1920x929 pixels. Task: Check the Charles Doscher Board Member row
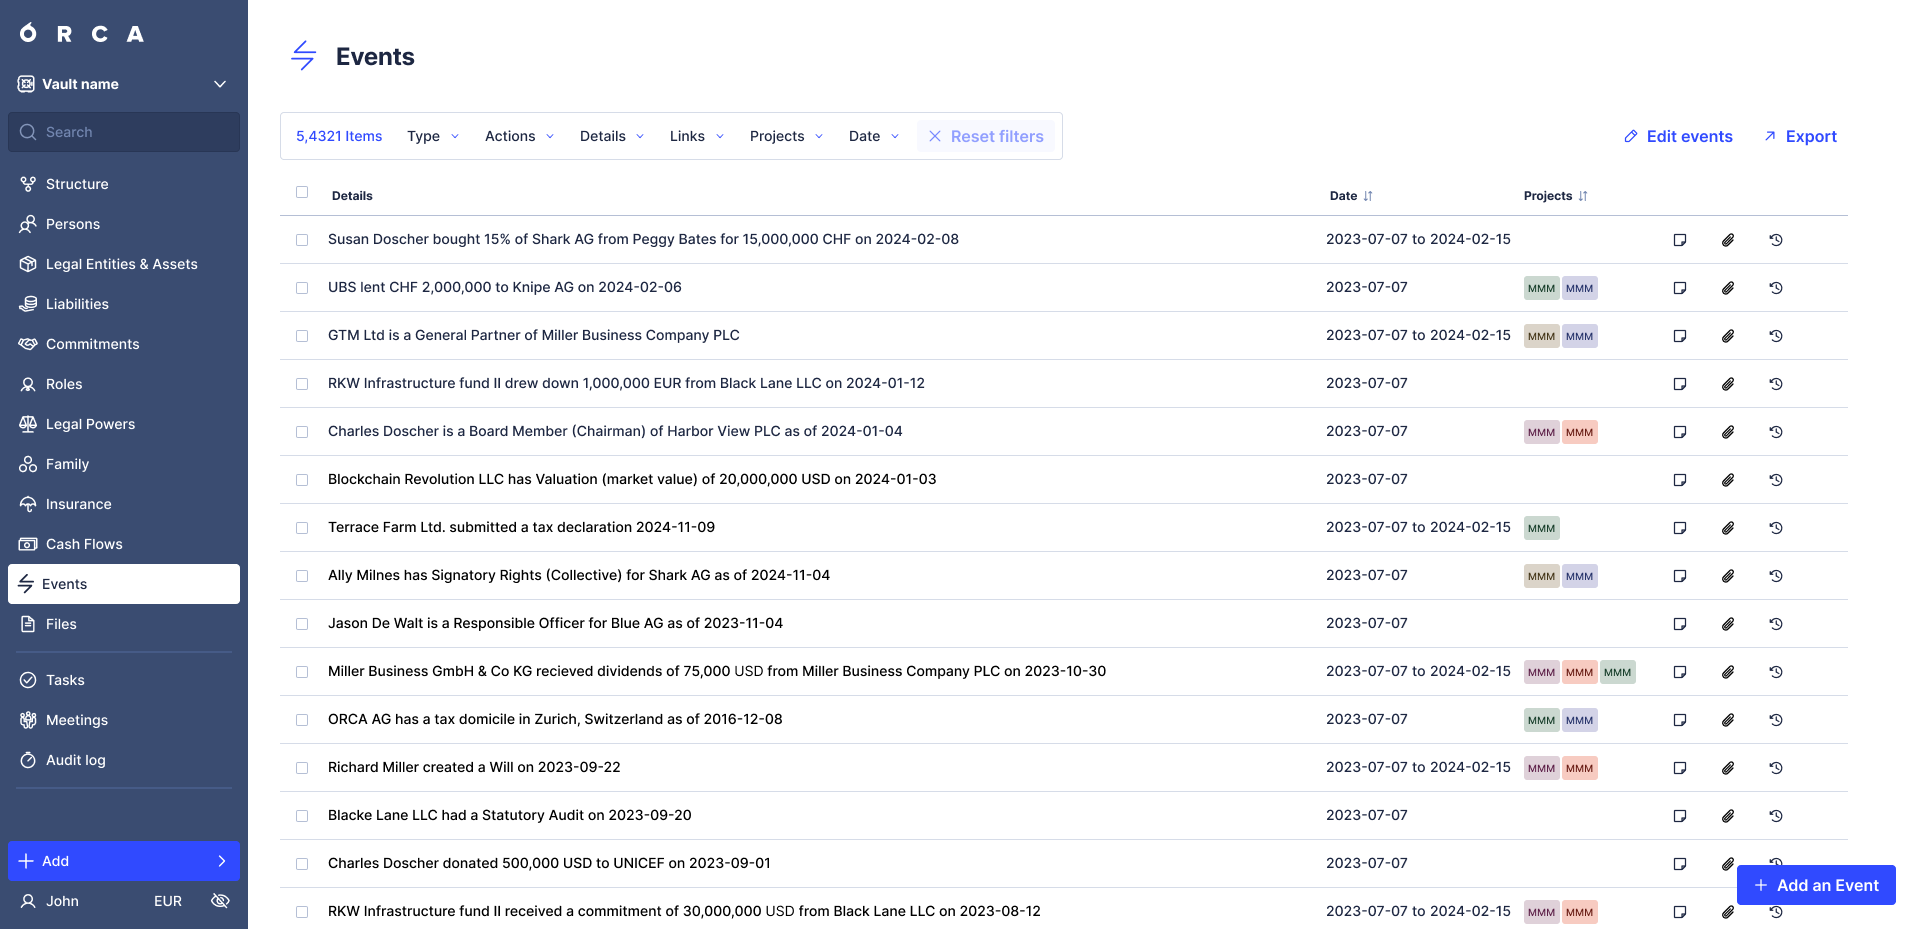302,432
